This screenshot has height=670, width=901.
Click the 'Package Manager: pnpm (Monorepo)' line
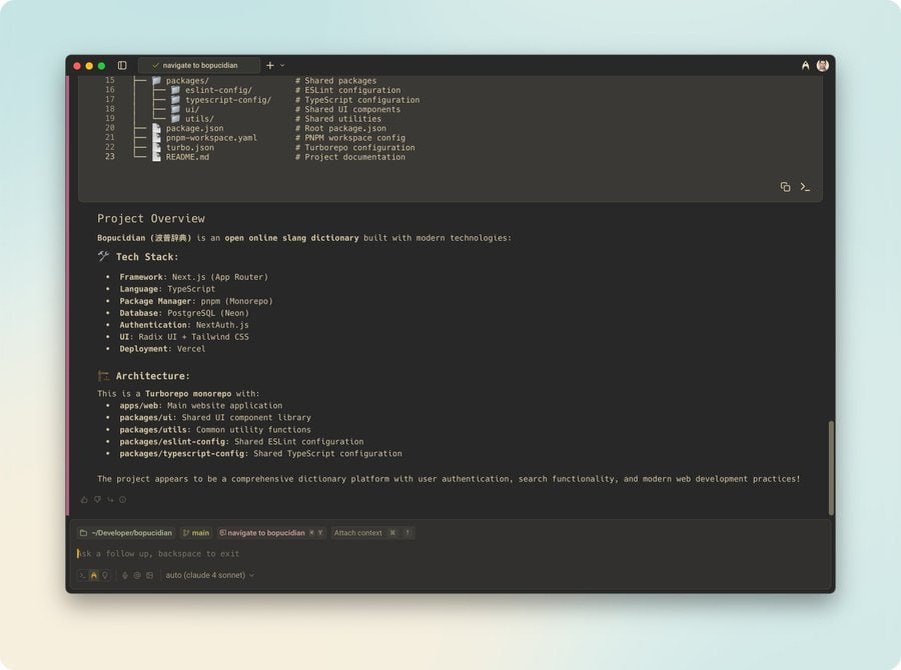coord(196,301)
